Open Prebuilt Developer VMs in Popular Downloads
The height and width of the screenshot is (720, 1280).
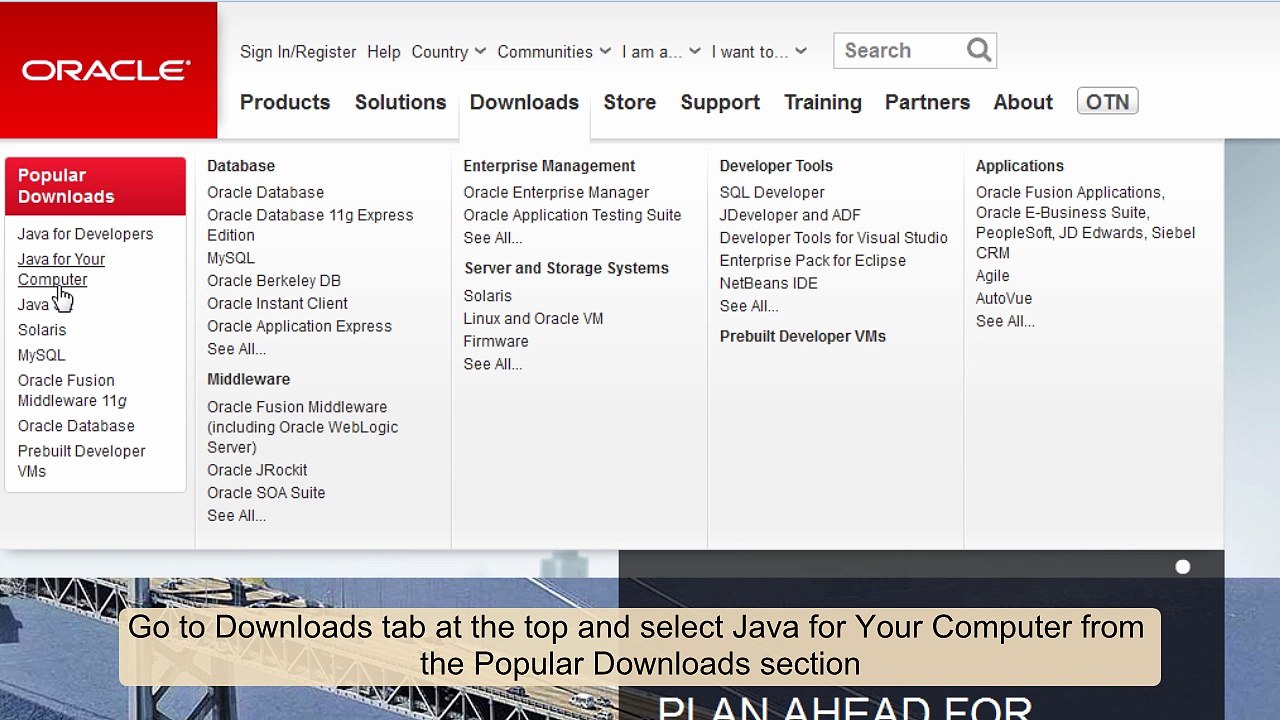point(81,461)
